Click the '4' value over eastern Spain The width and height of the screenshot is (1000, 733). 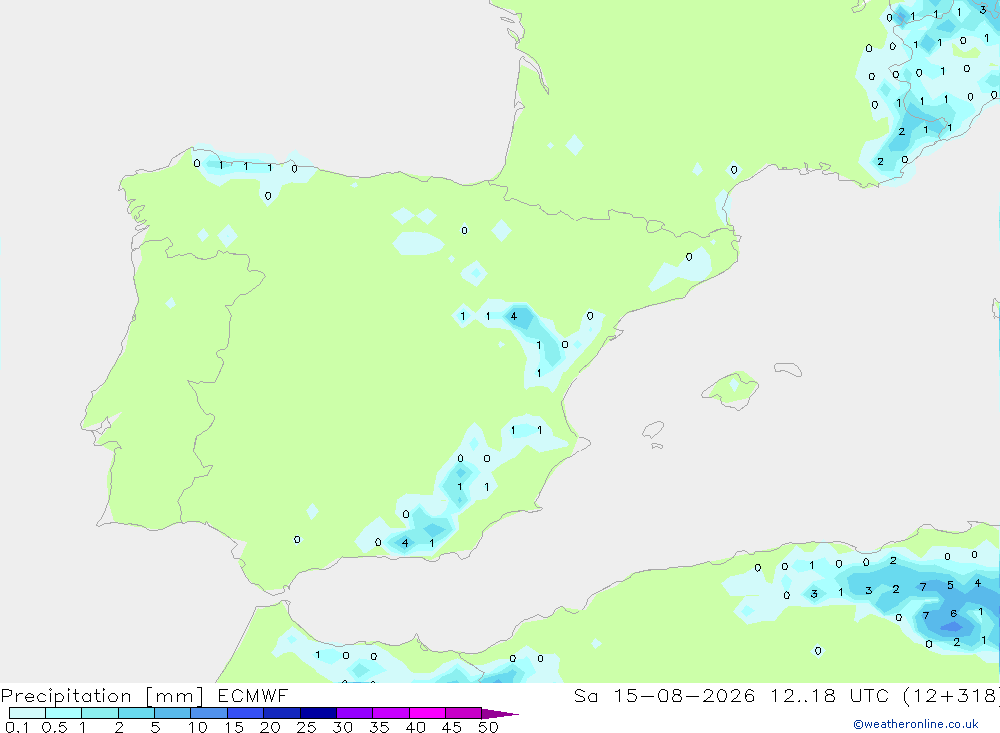pyautogui.click(x=513, y=316)
